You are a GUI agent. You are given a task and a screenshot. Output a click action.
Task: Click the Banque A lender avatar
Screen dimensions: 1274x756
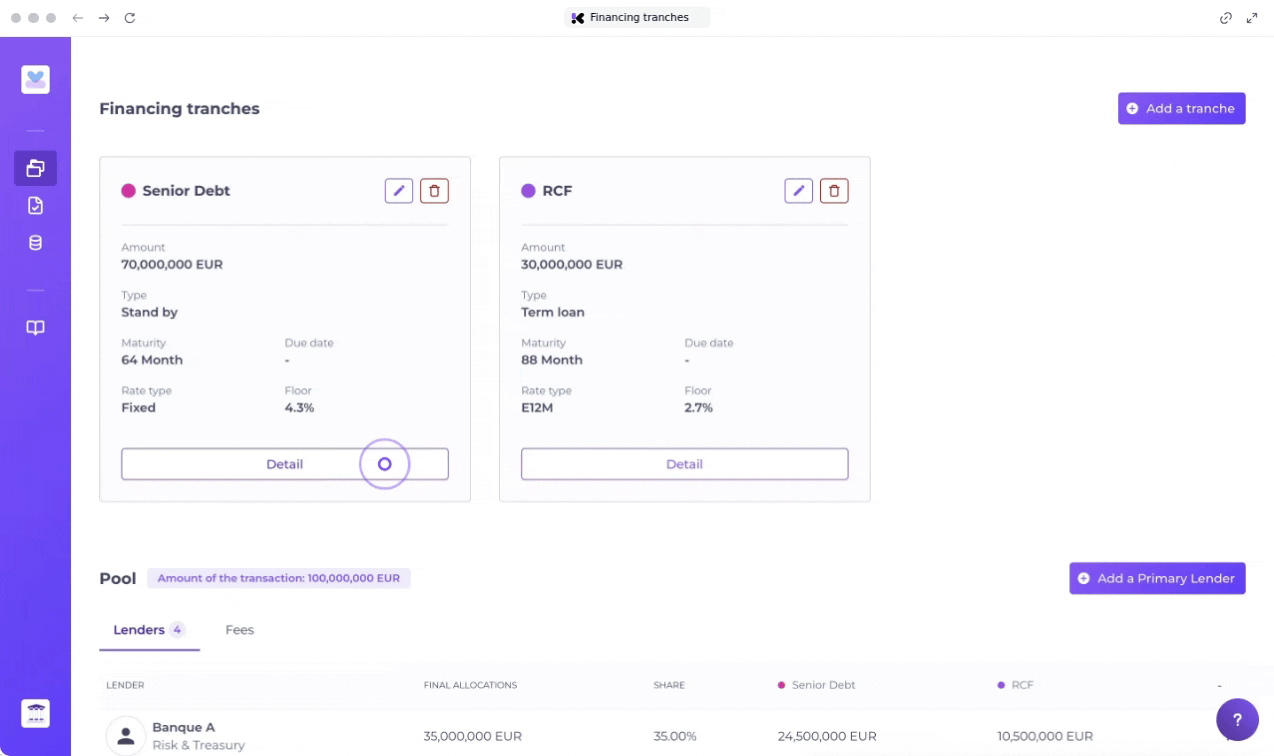(126, 736)
